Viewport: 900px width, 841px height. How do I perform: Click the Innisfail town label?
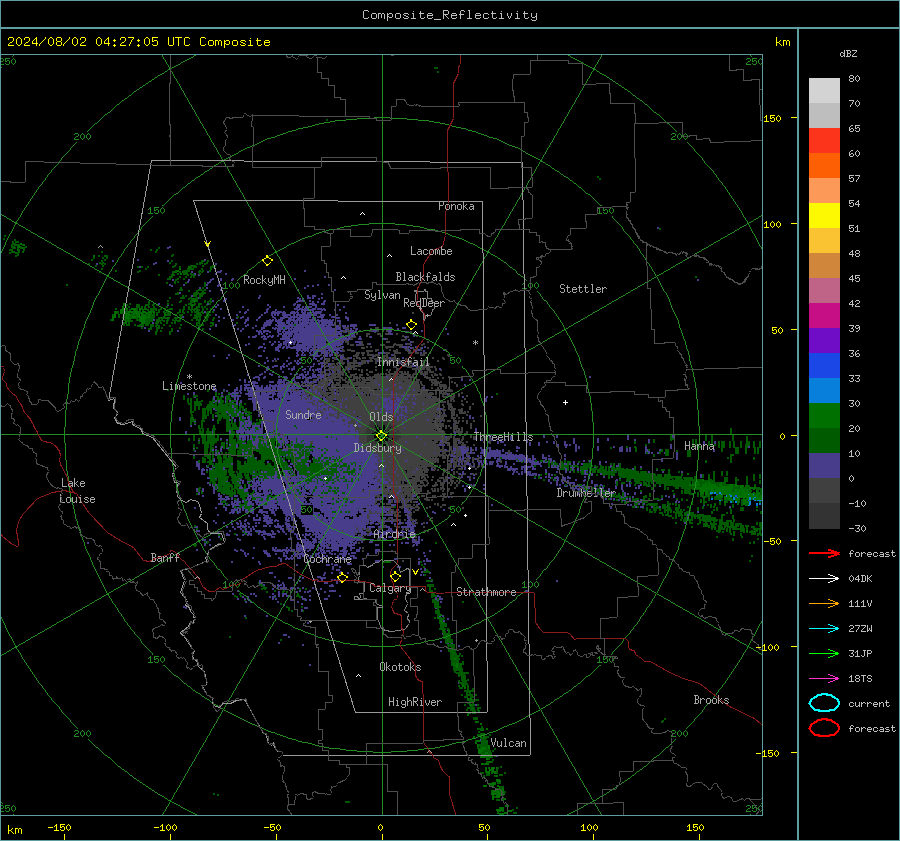tap(403, 362)
